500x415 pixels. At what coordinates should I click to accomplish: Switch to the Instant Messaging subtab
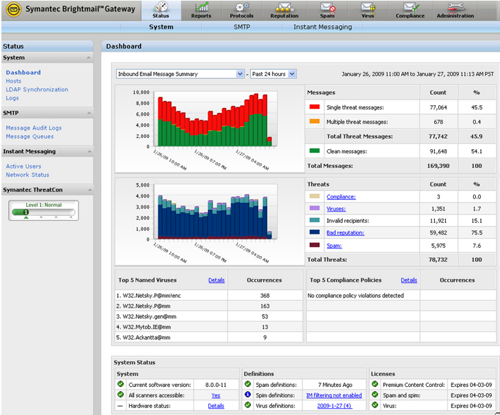322,27
